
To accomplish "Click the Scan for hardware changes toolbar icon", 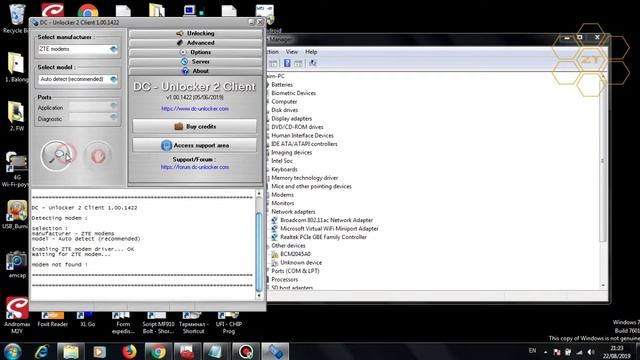I will pyautogui.click(x=313, y=63).
